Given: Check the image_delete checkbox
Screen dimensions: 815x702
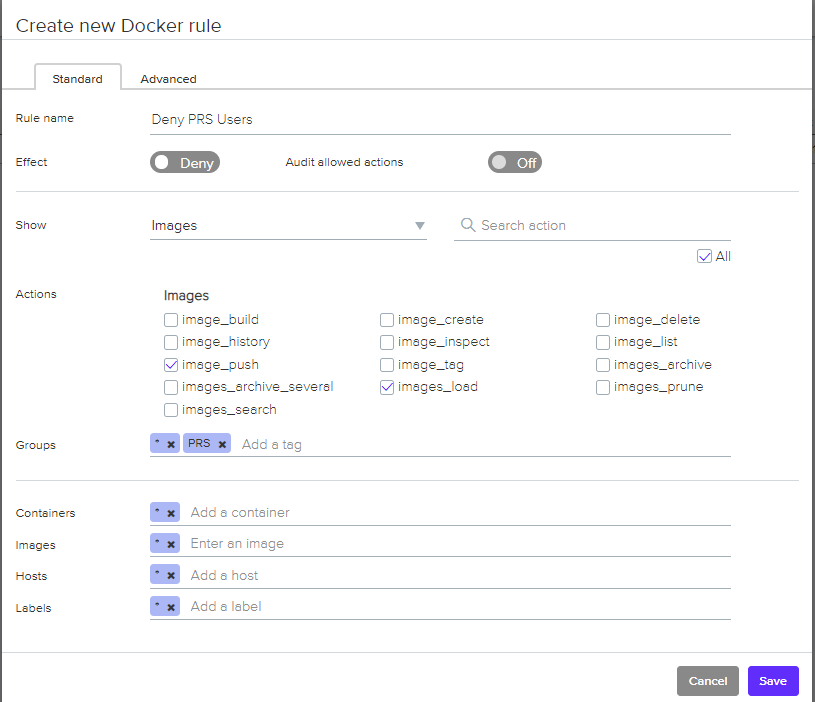Looking at the screenshot, I should 603,320.
